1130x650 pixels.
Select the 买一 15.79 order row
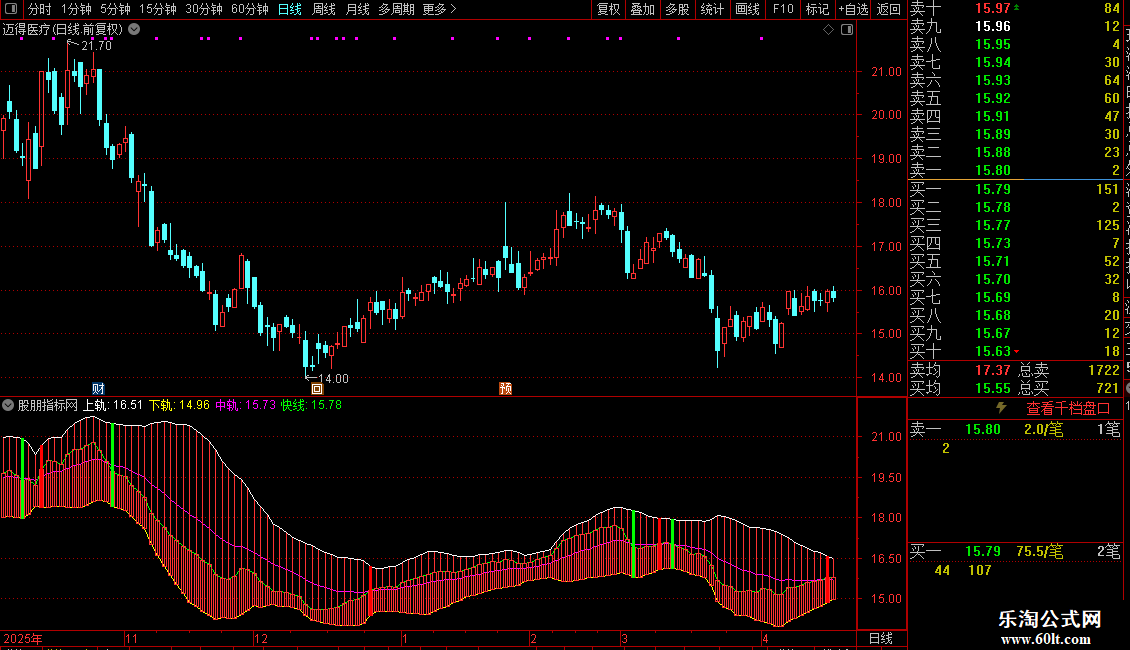click(1015, 189)
